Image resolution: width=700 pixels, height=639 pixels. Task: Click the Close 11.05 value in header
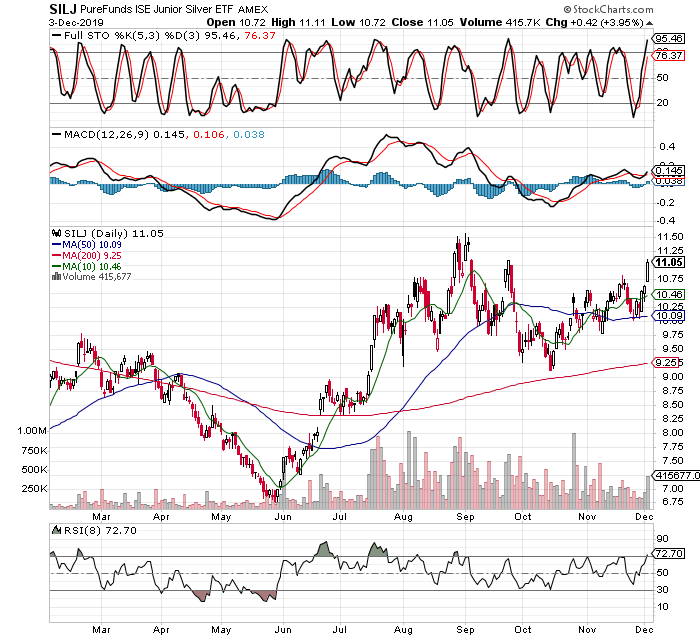(422, 22)
